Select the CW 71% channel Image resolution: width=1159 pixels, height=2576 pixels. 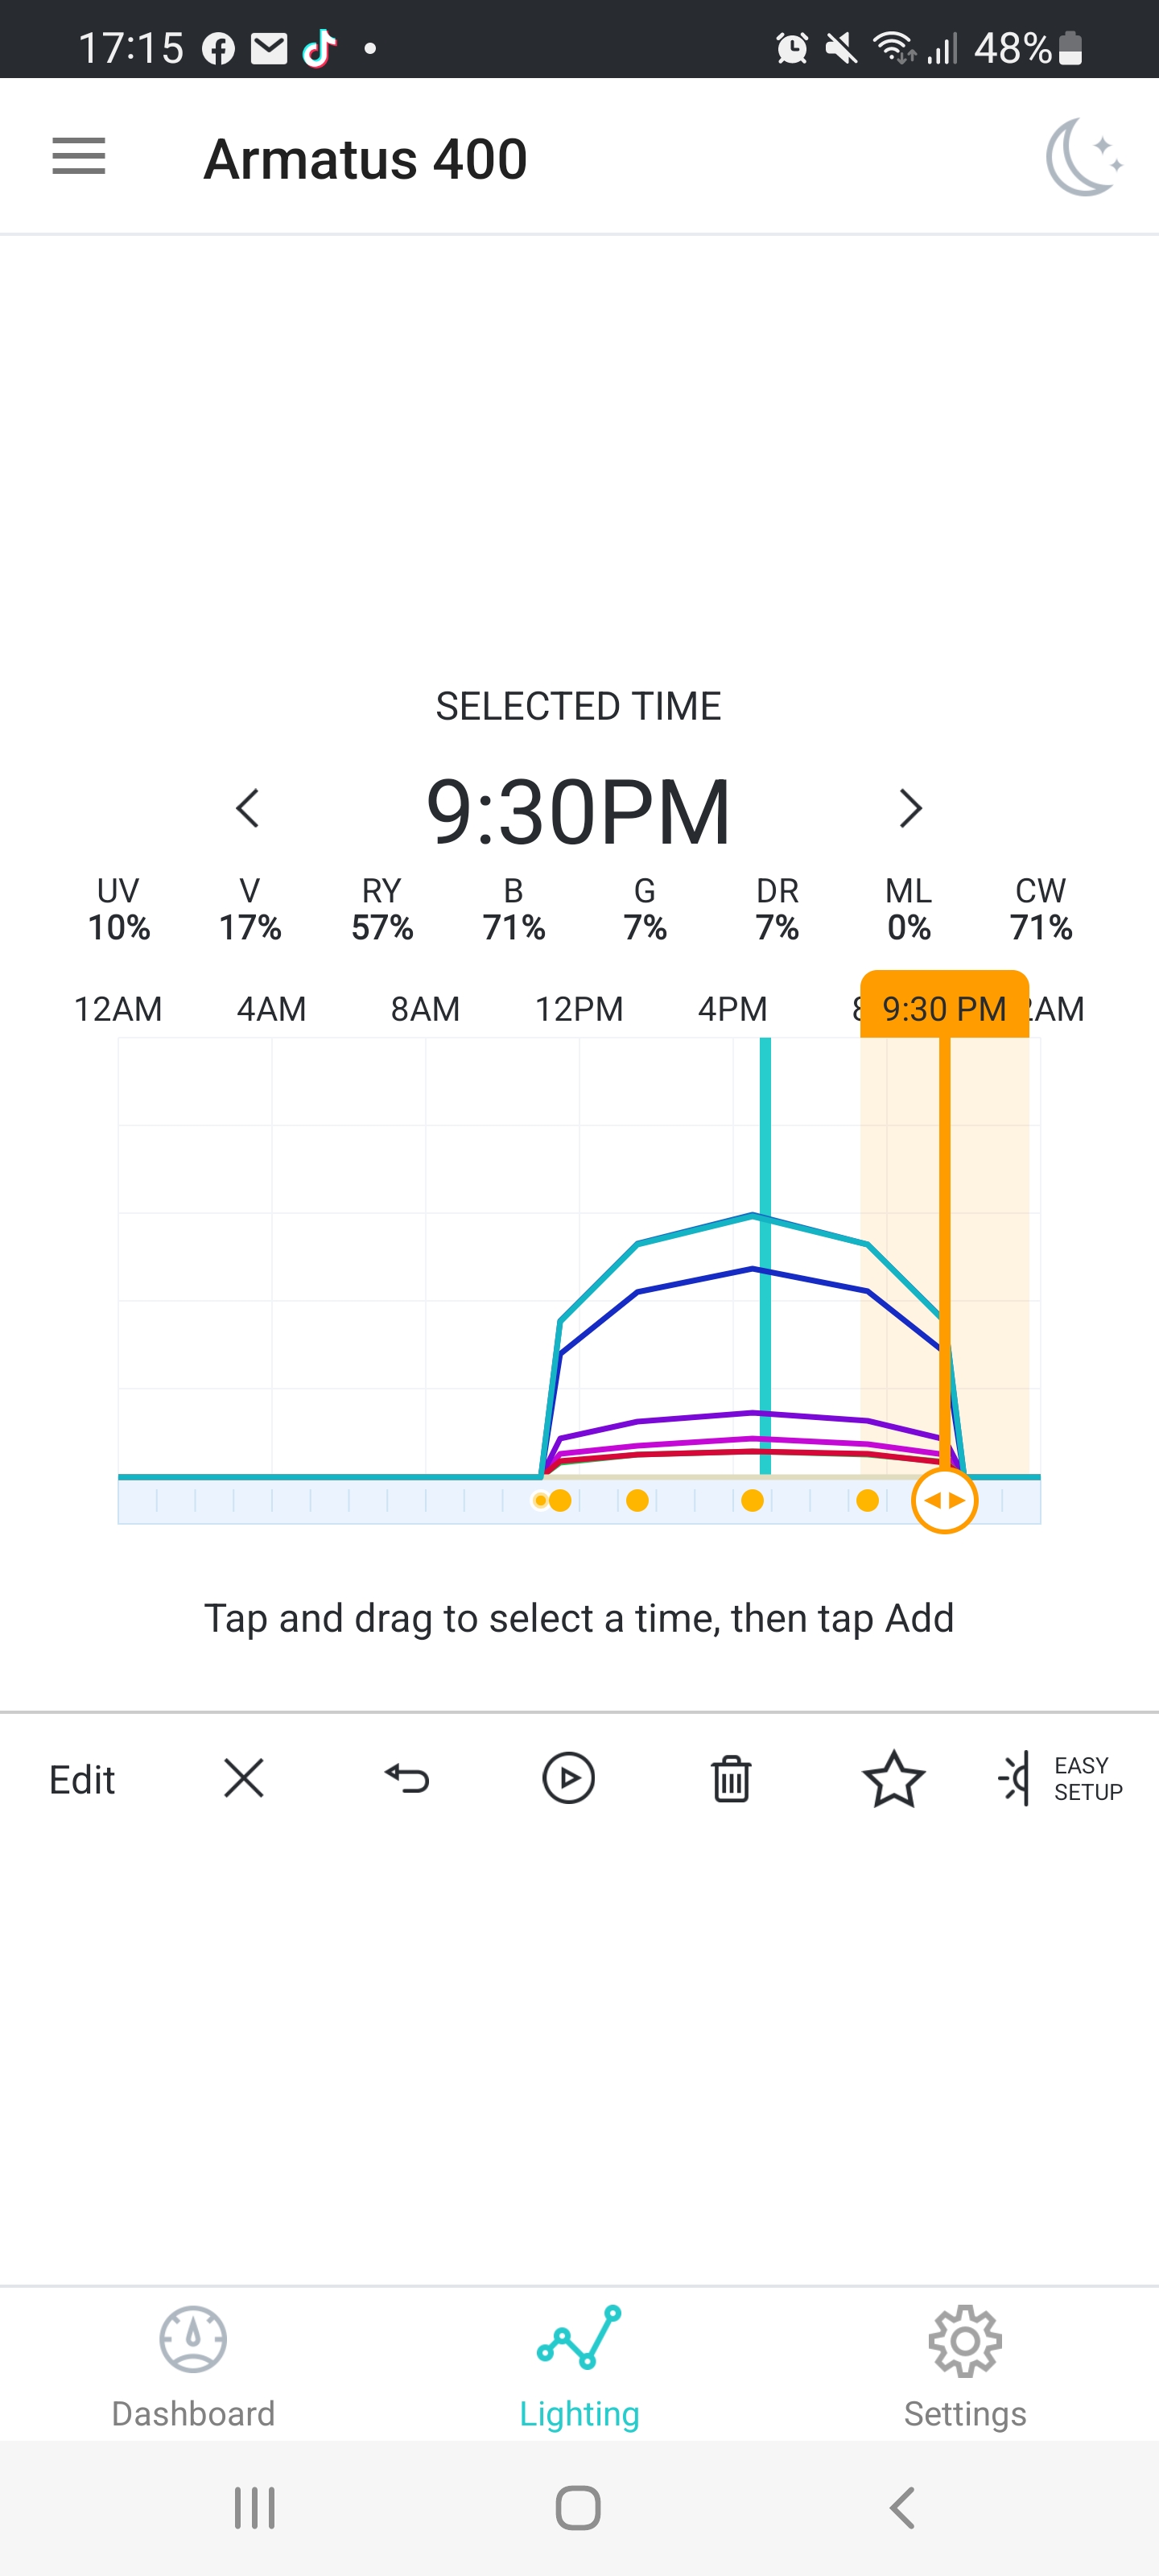(1040, 909)
